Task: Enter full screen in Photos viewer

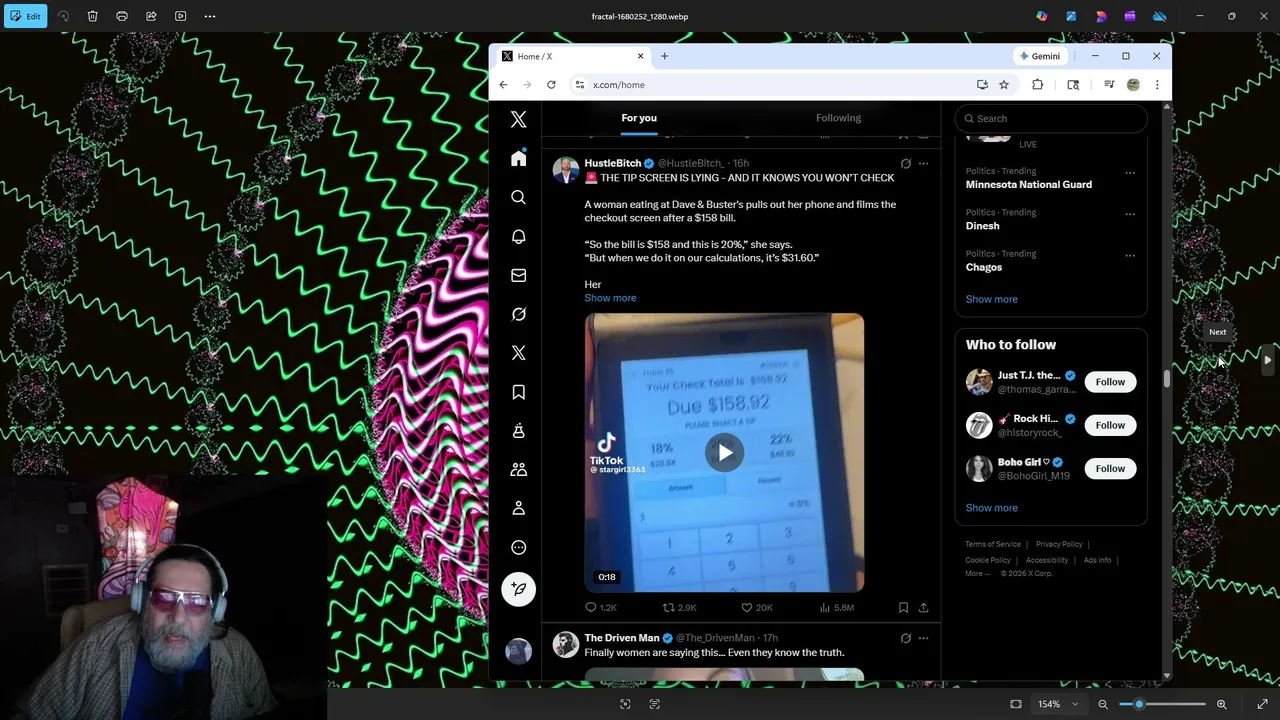Action: 1262,704
